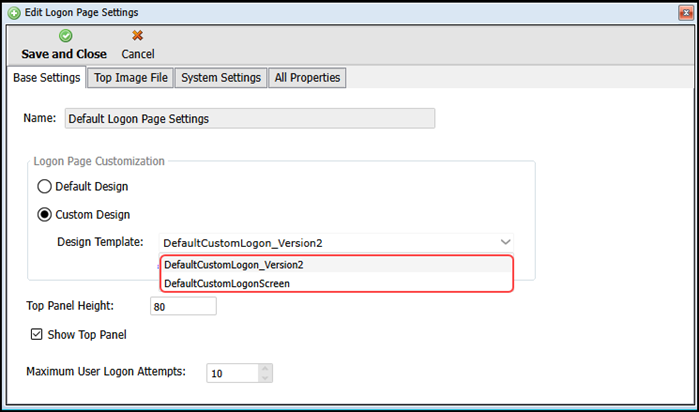The height and width of the screenshot is (412, 699).
Task: Increase Maximum User Logon Attempts with up arrow
Action: click(264, 367)
